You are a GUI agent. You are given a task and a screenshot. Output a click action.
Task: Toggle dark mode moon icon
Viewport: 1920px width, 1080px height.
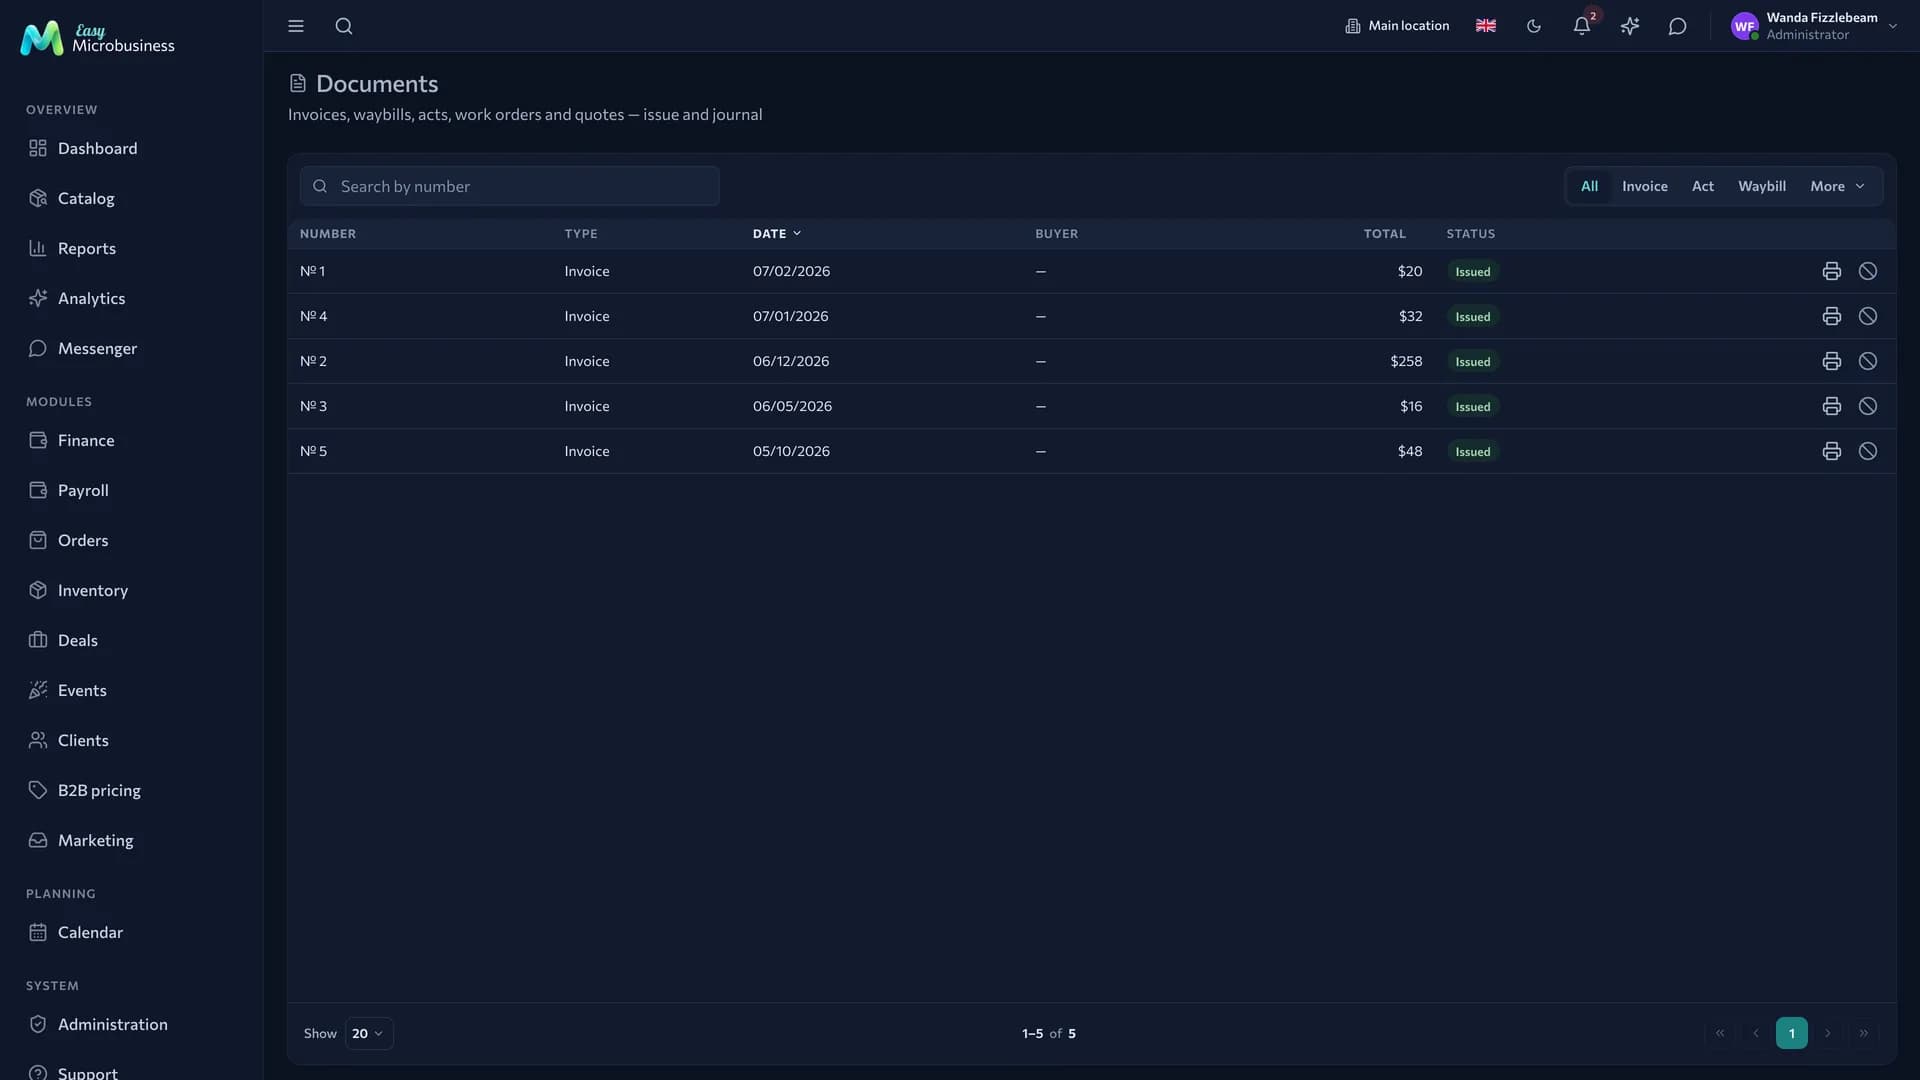[x=1534, y=26]
